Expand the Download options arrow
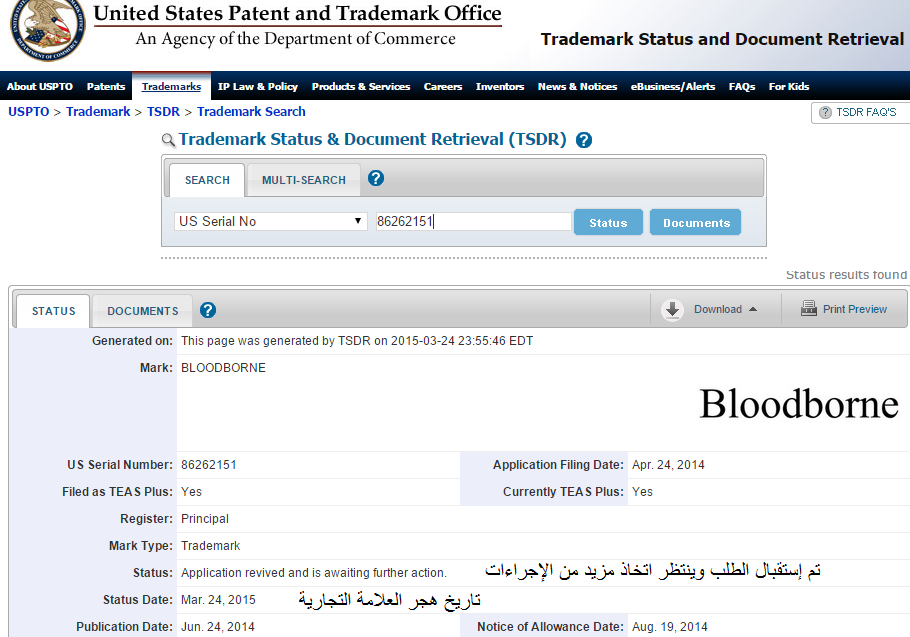The image size is (910, 637). tap(753, 309)
